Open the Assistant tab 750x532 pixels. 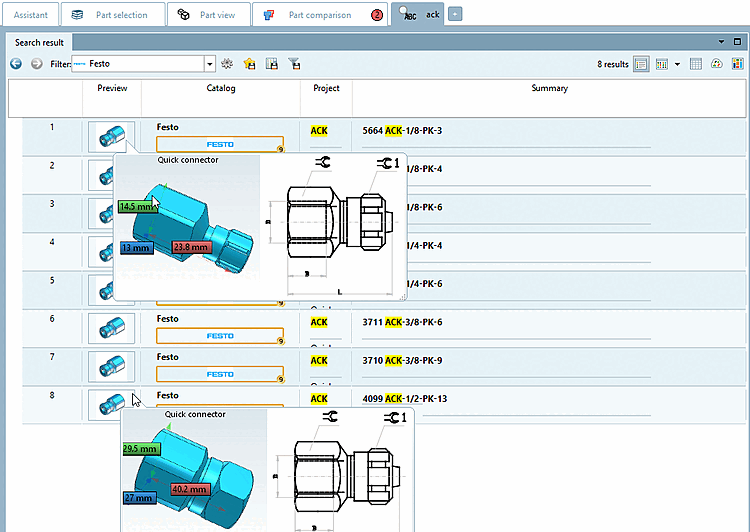(x=31, y=15)
